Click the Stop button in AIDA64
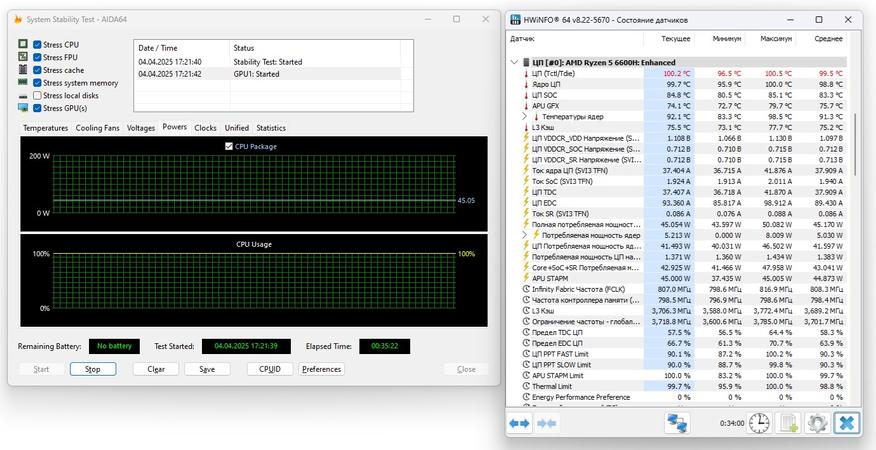 [93, 369]
